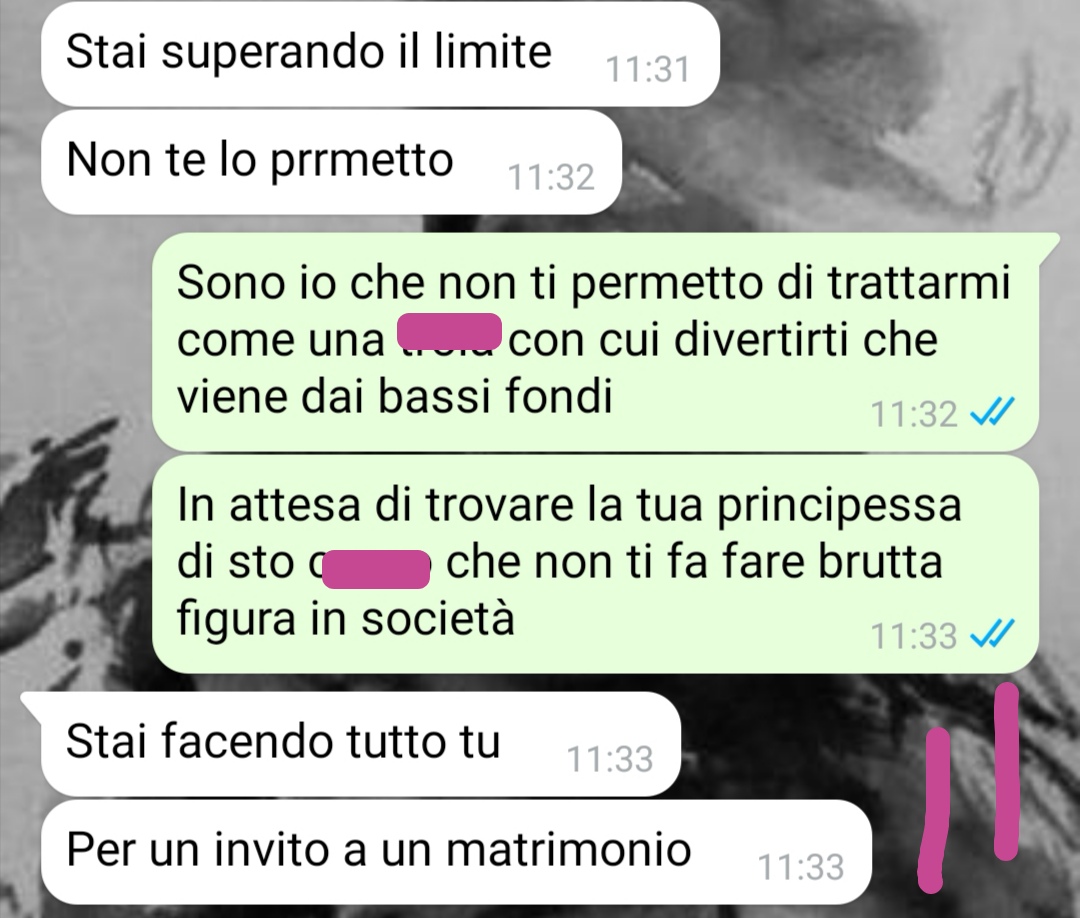Tap blue double-check on the "bassi fondi" message

coord(992,413)
